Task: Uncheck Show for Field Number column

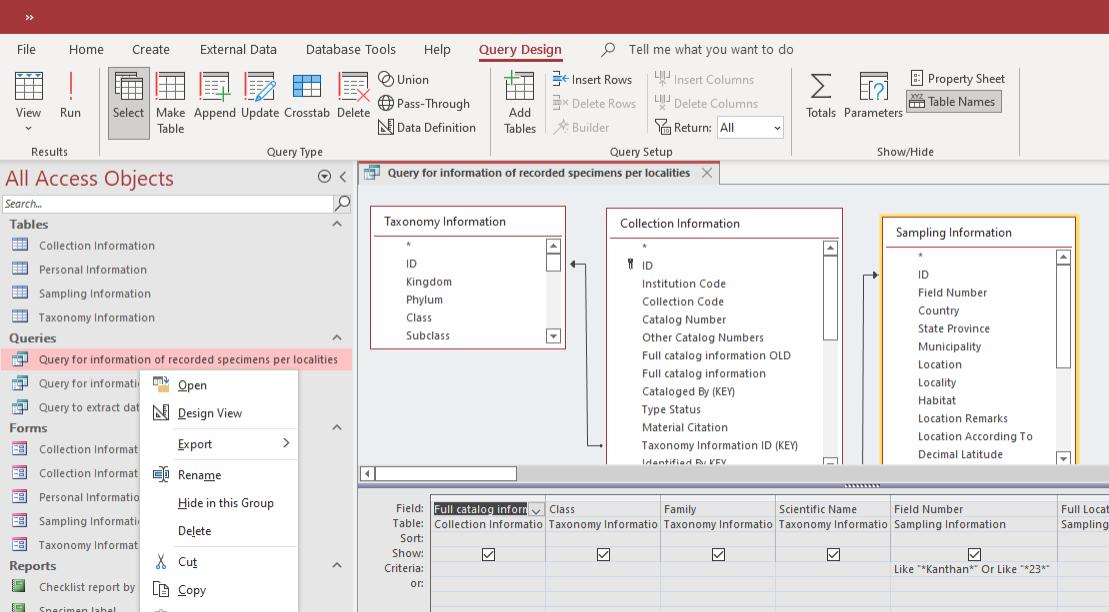Action: click(x=974, y=555)
